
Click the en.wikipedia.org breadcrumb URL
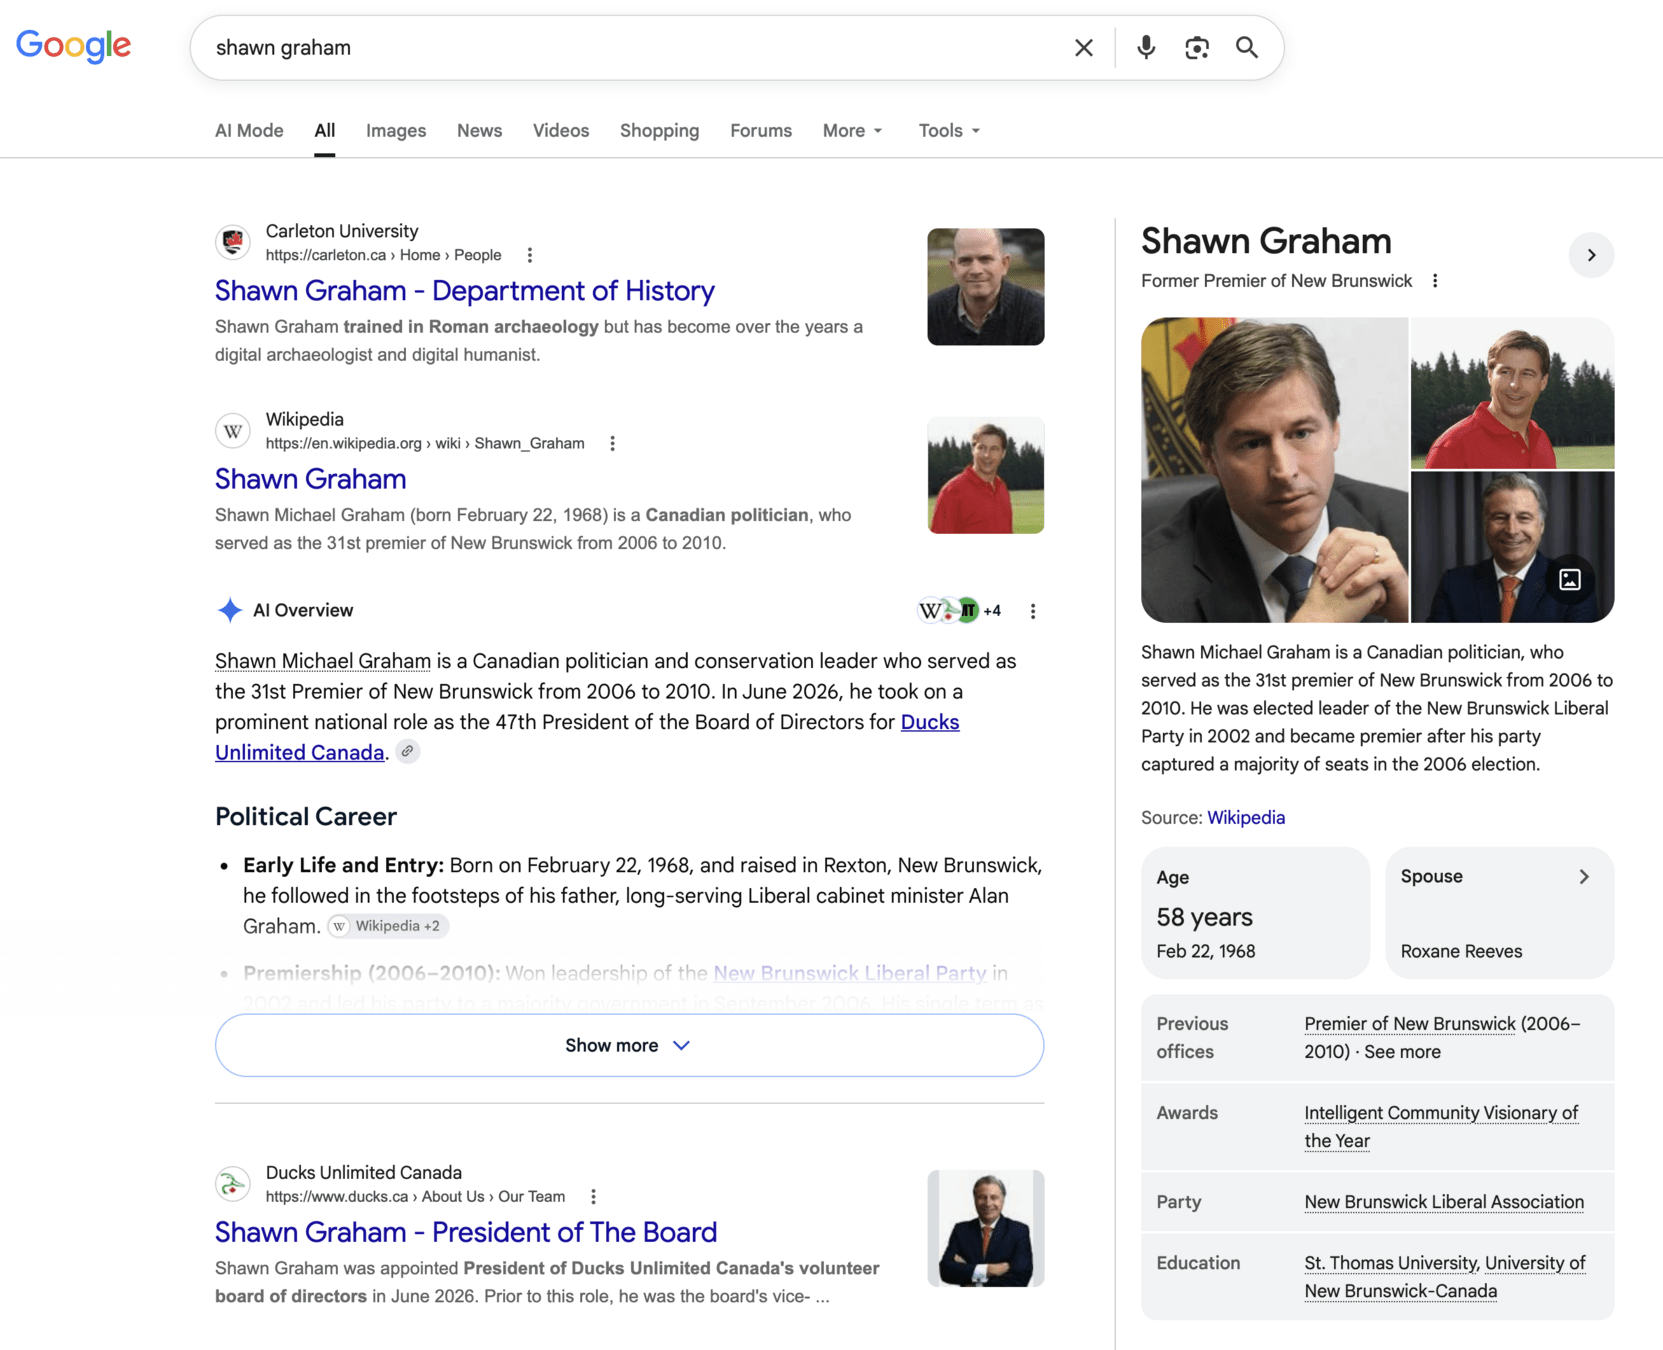[x=425, y=443]
